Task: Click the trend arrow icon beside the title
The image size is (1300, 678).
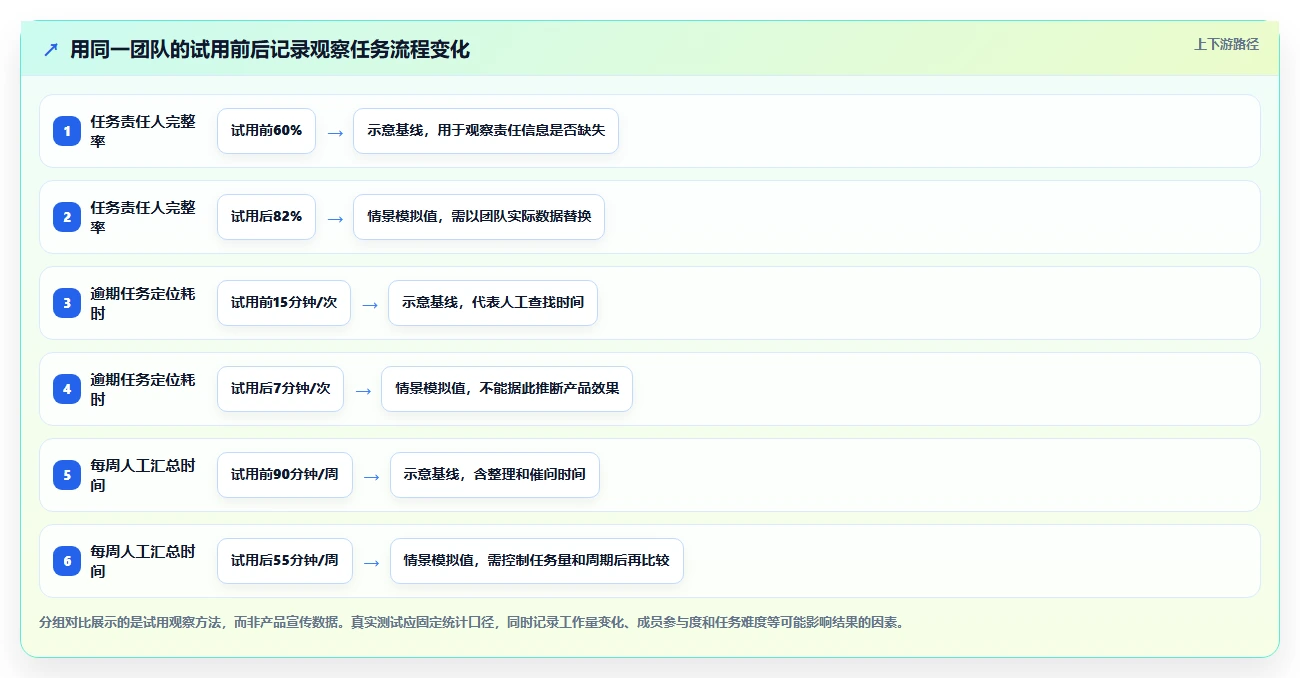Action: click(51, 50)
